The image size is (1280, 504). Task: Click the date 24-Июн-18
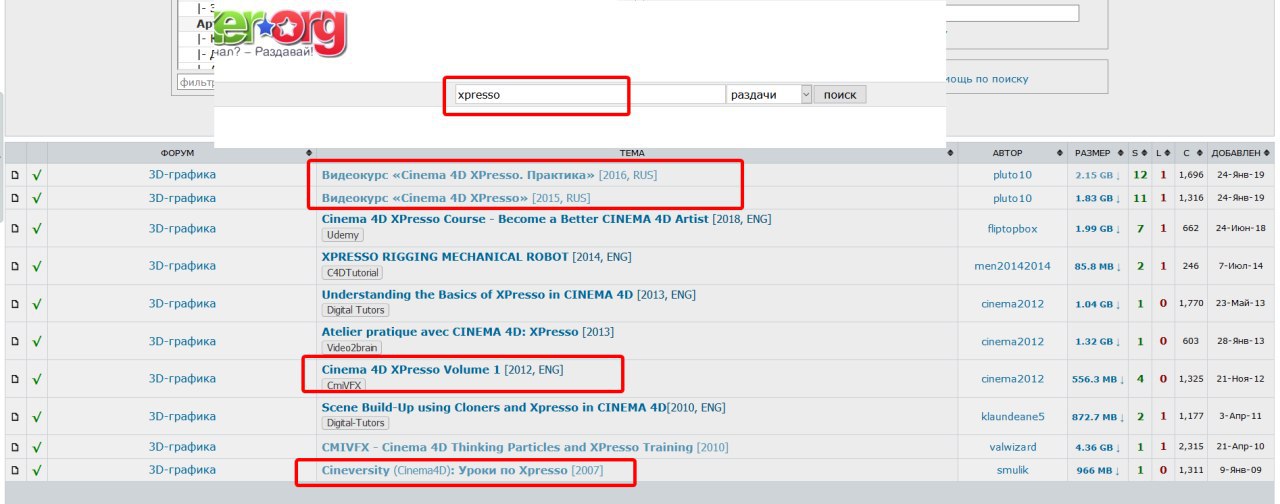tap(1240, 228)
